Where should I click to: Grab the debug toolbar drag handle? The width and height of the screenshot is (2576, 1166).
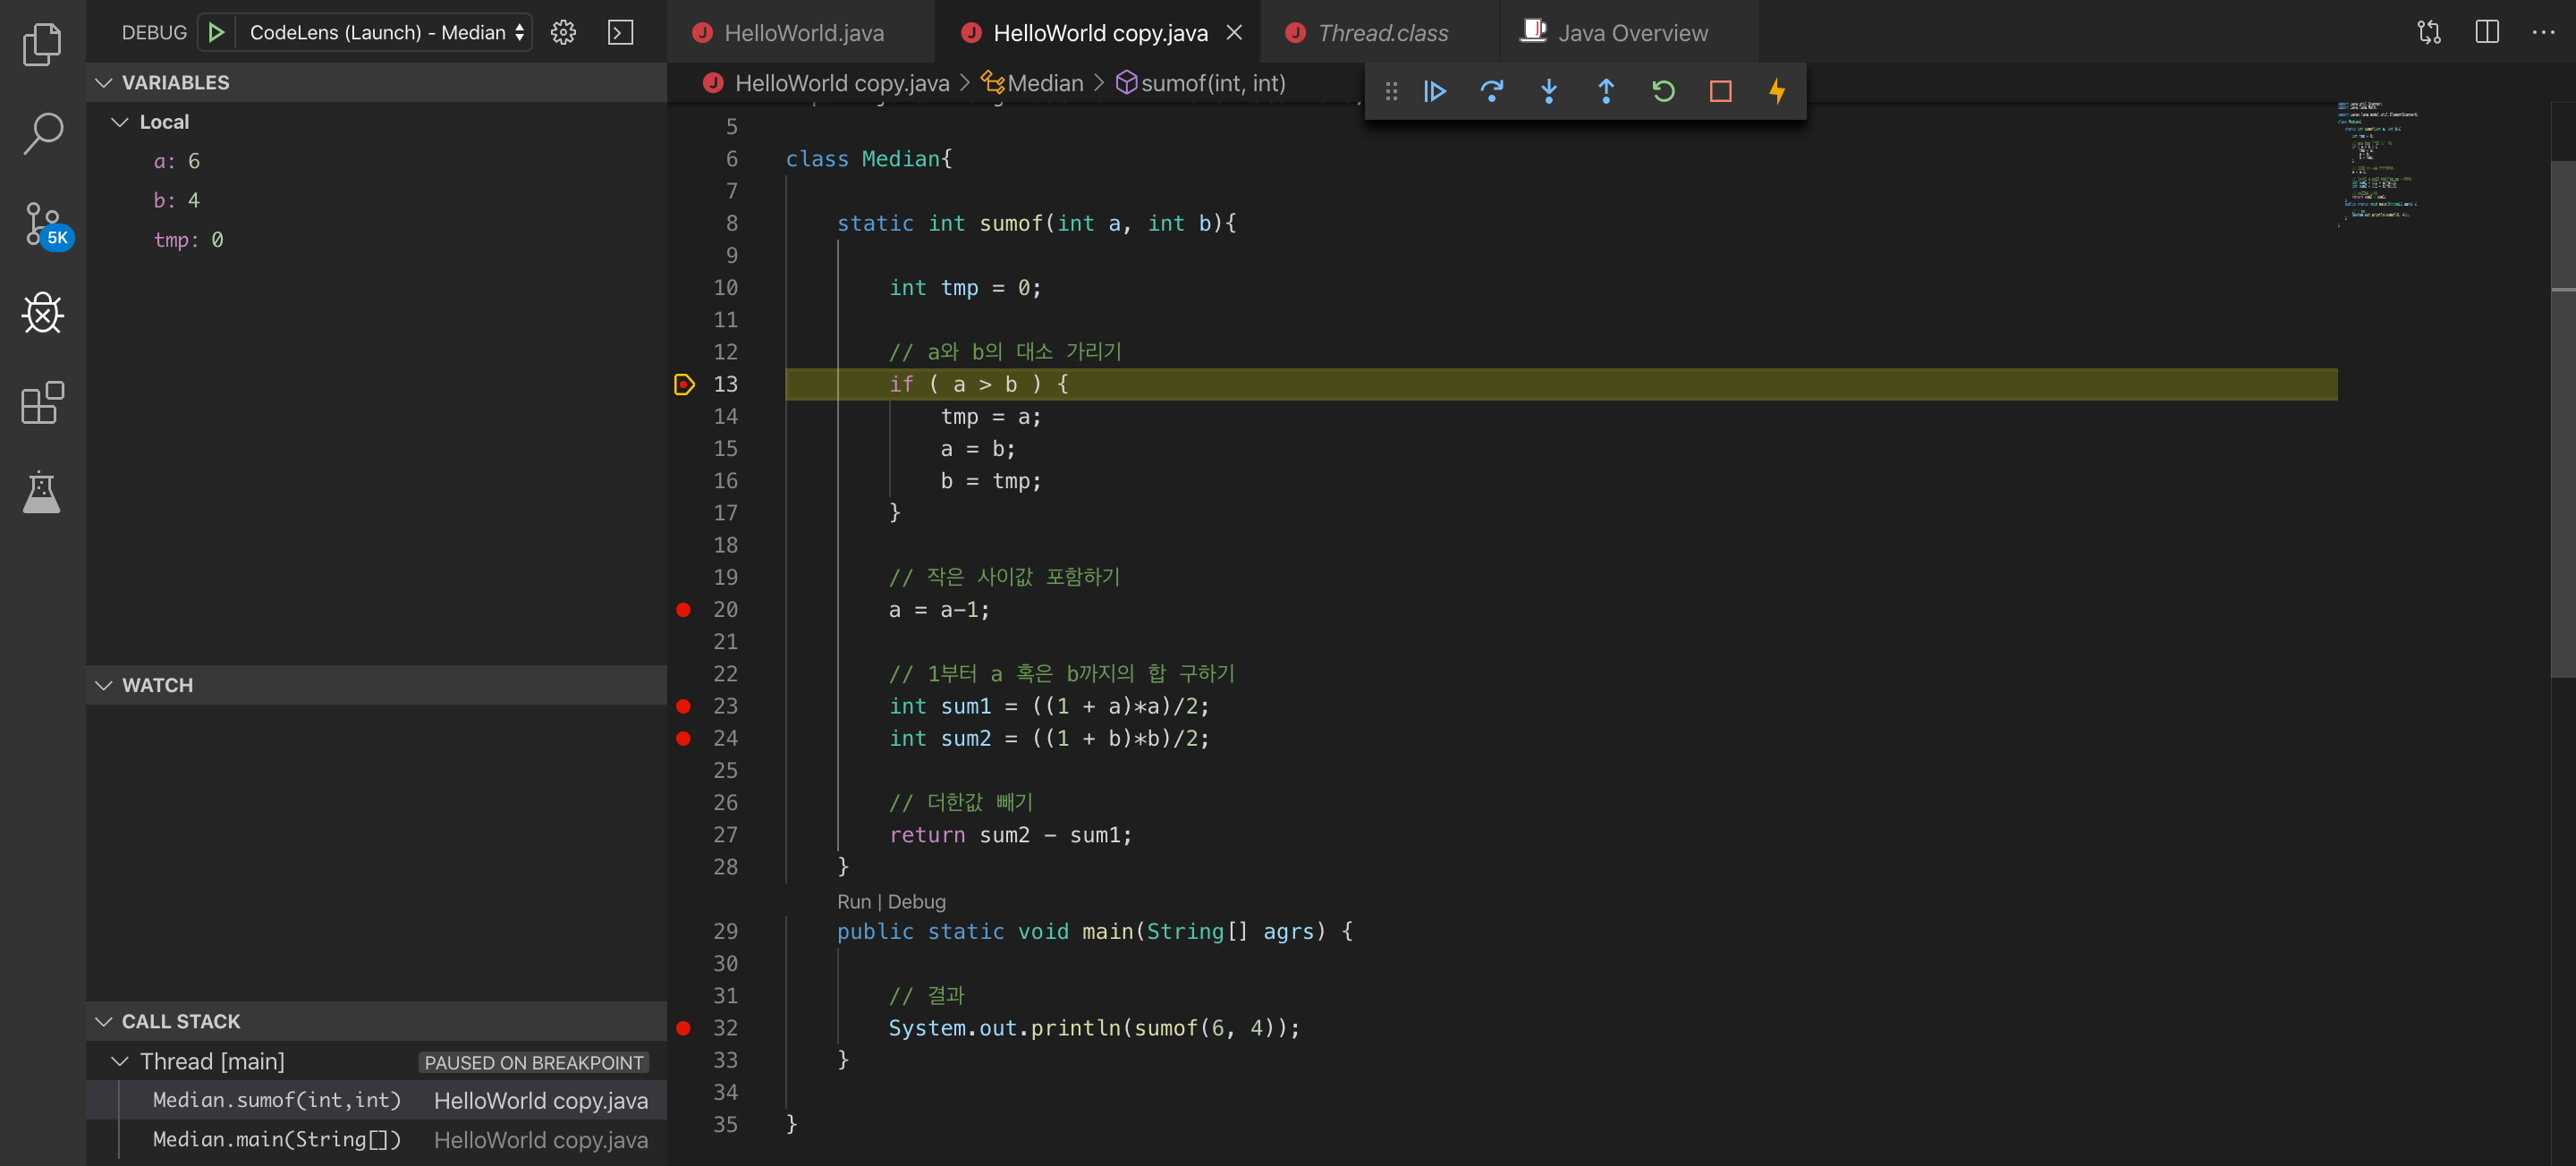coord(1391,92)
